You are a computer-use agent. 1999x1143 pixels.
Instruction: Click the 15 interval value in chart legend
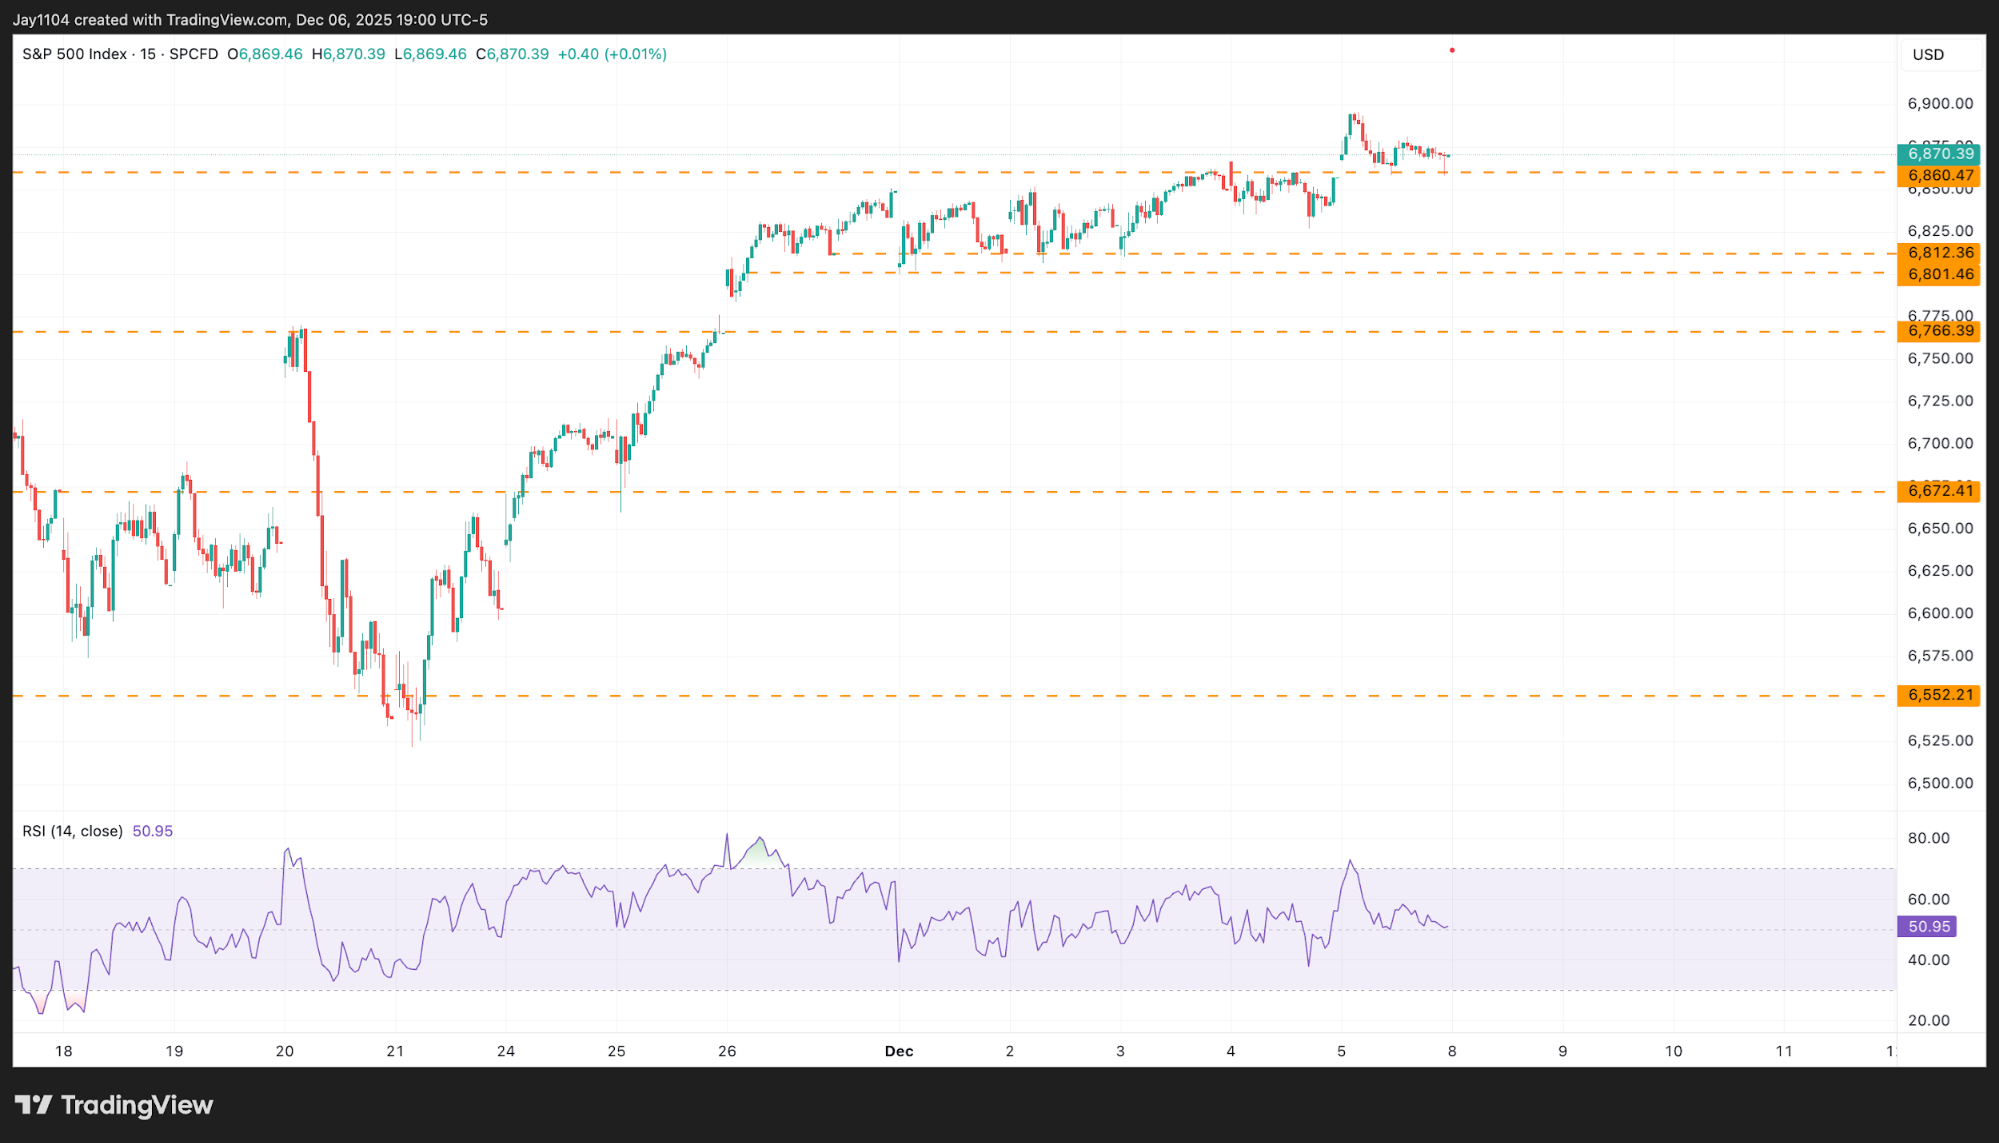click(x=148, y=54)
